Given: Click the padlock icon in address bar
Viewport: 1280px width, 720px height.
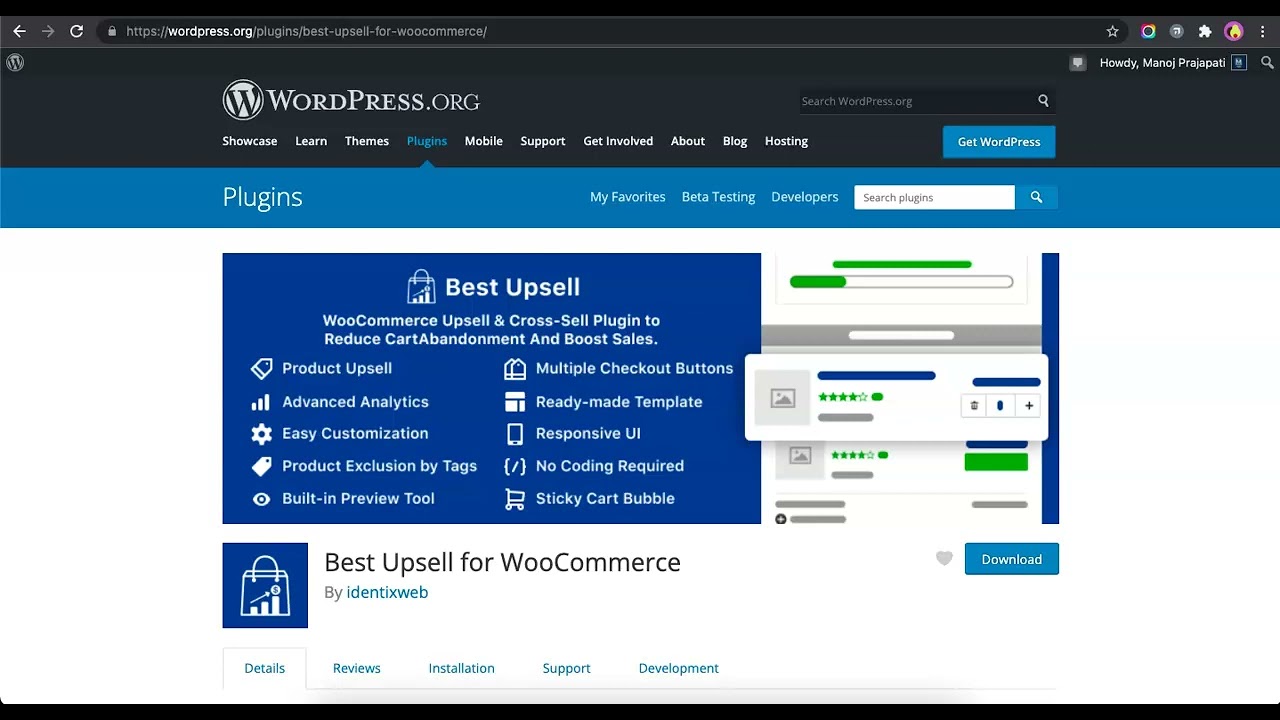Looking at the screenshot, I should point(112,31).
